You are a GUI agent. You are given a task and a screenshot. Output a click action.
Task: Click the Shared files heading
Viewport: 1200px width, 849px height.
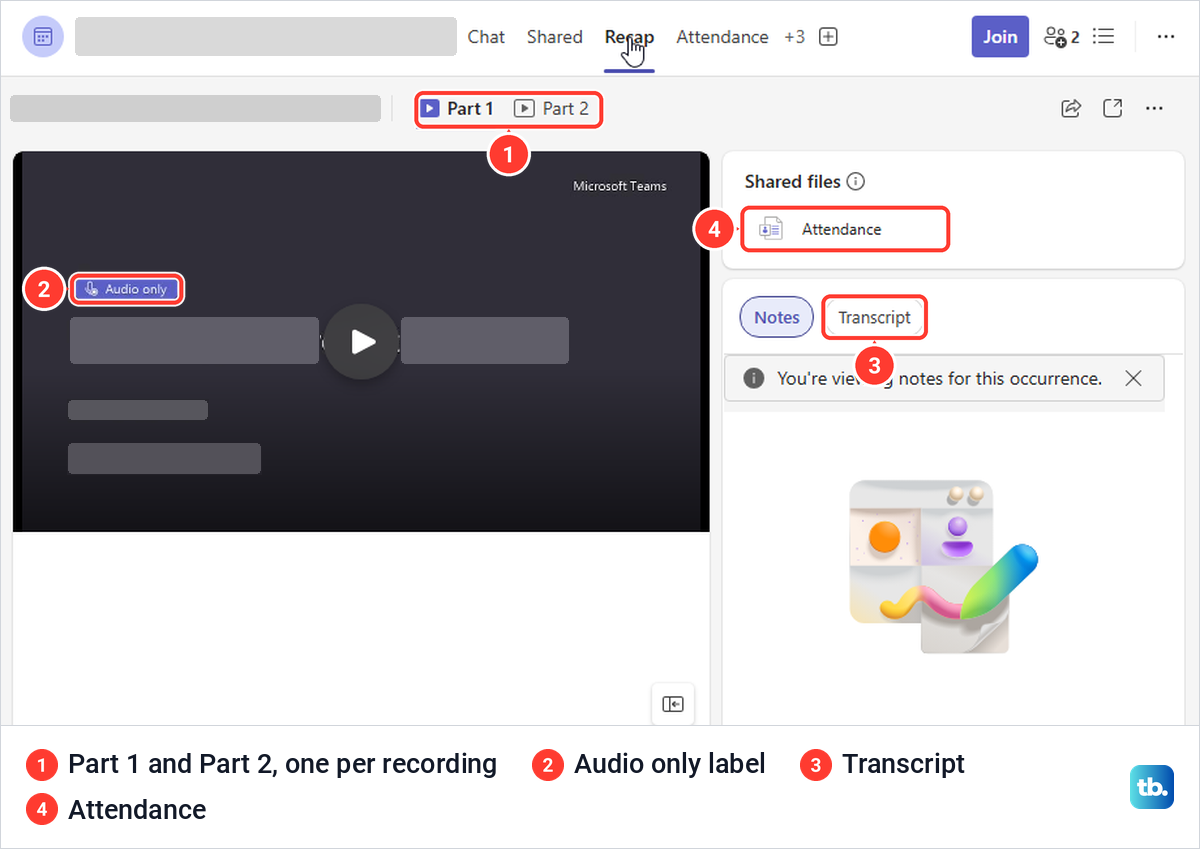tap(794, 182)
